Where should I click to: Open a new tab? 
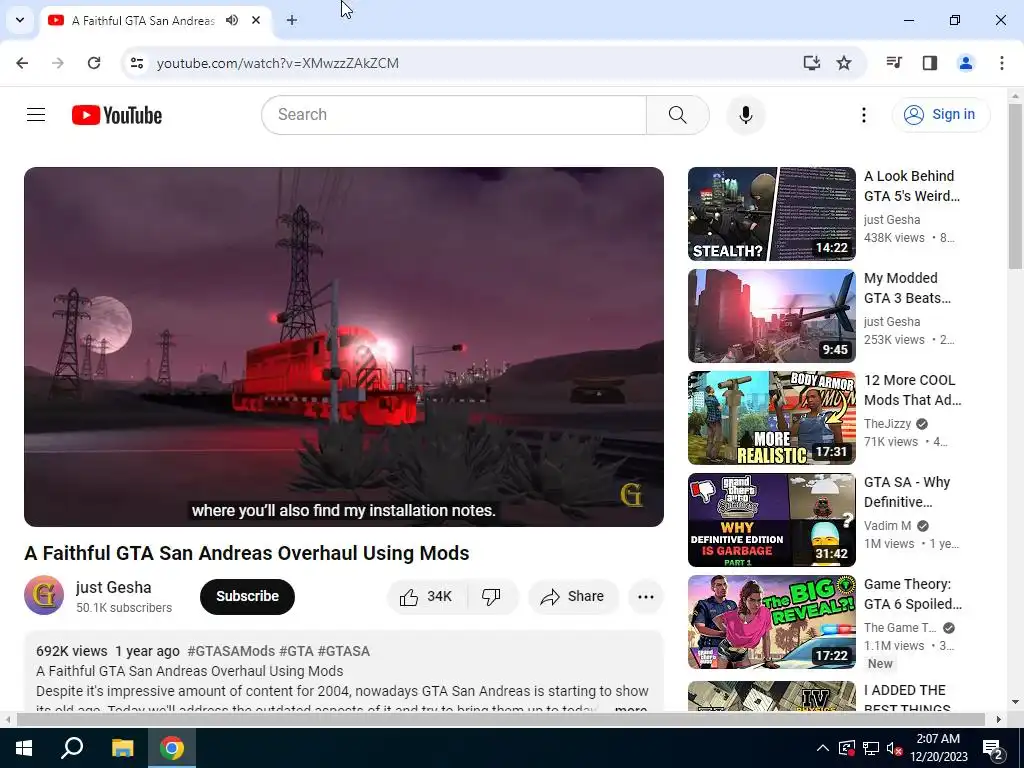(x=292, y=20)
